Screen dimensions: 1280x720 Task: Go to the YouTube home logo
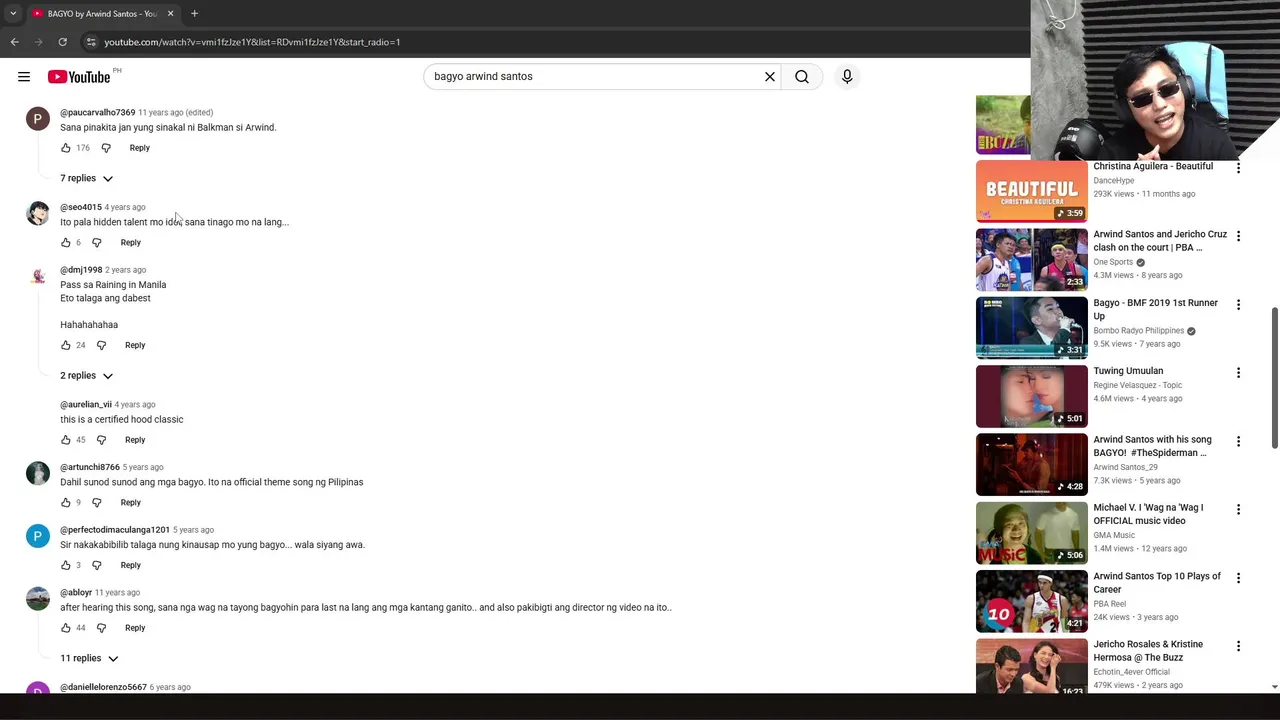(x=79, y=77)
